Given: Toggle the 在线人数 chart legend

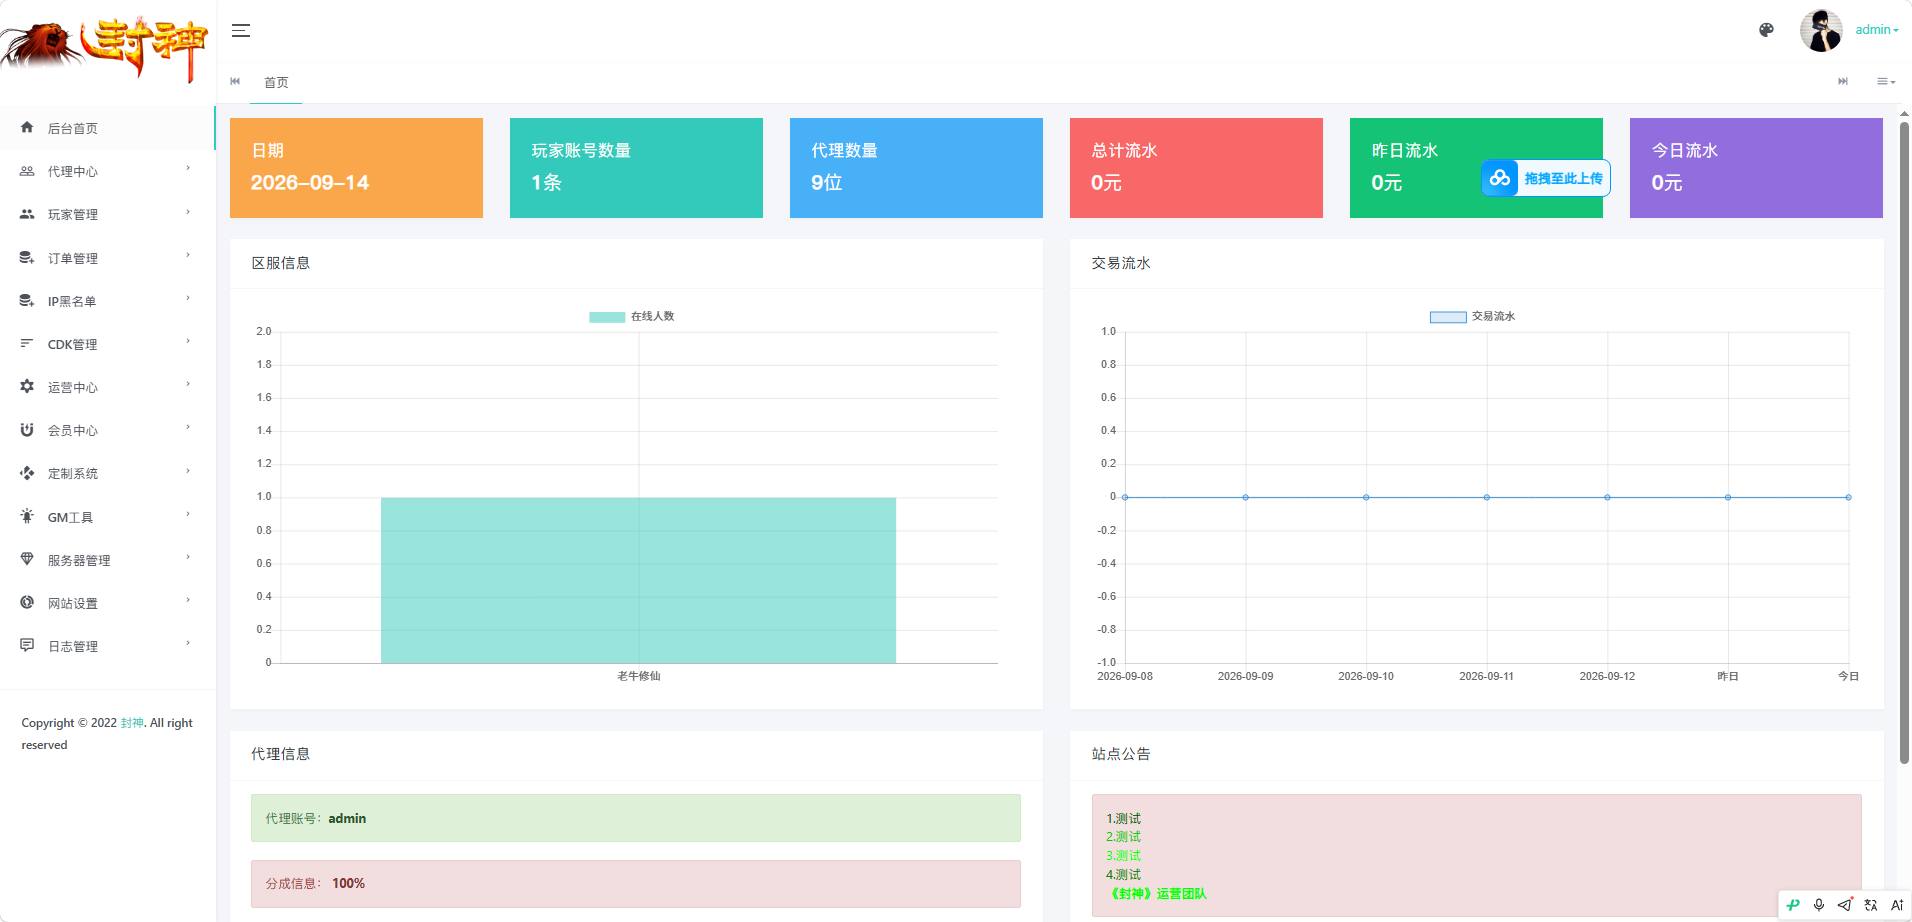Looking at the screenshot, I should tap(632, 316).
